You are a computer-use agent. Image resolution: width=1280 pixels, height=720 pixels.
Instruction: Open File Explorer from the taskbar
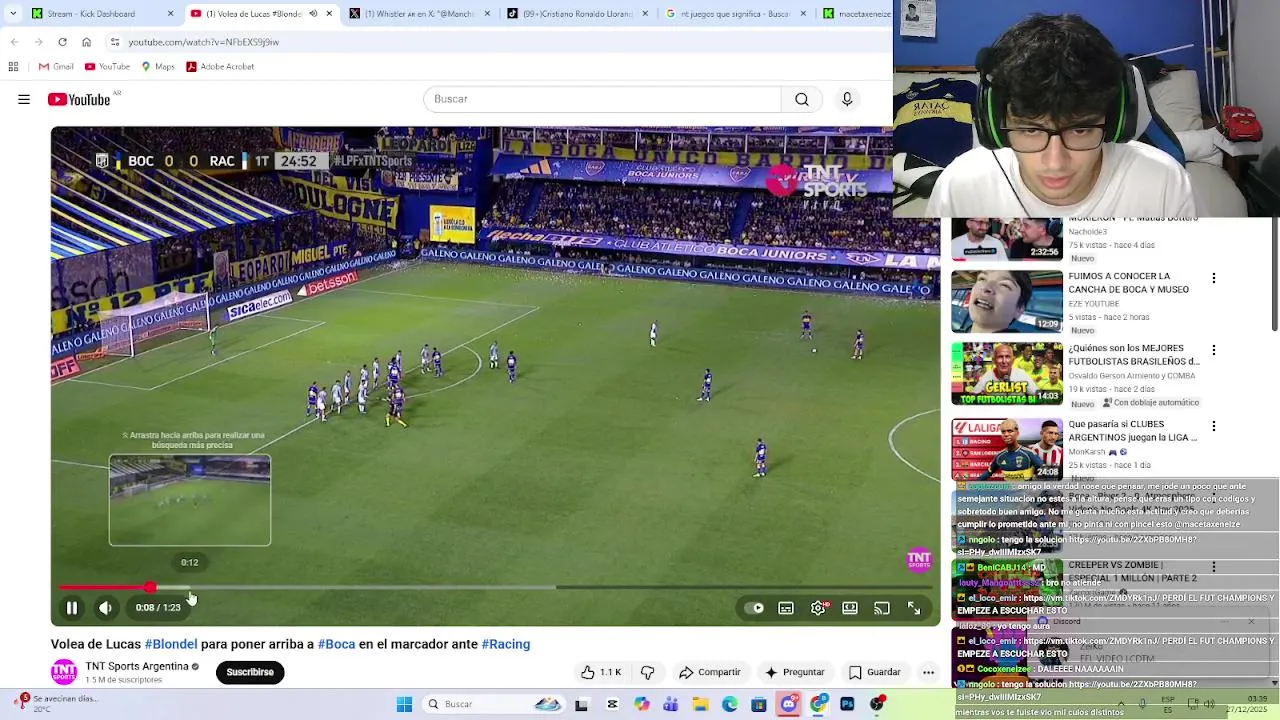point(700,704)
